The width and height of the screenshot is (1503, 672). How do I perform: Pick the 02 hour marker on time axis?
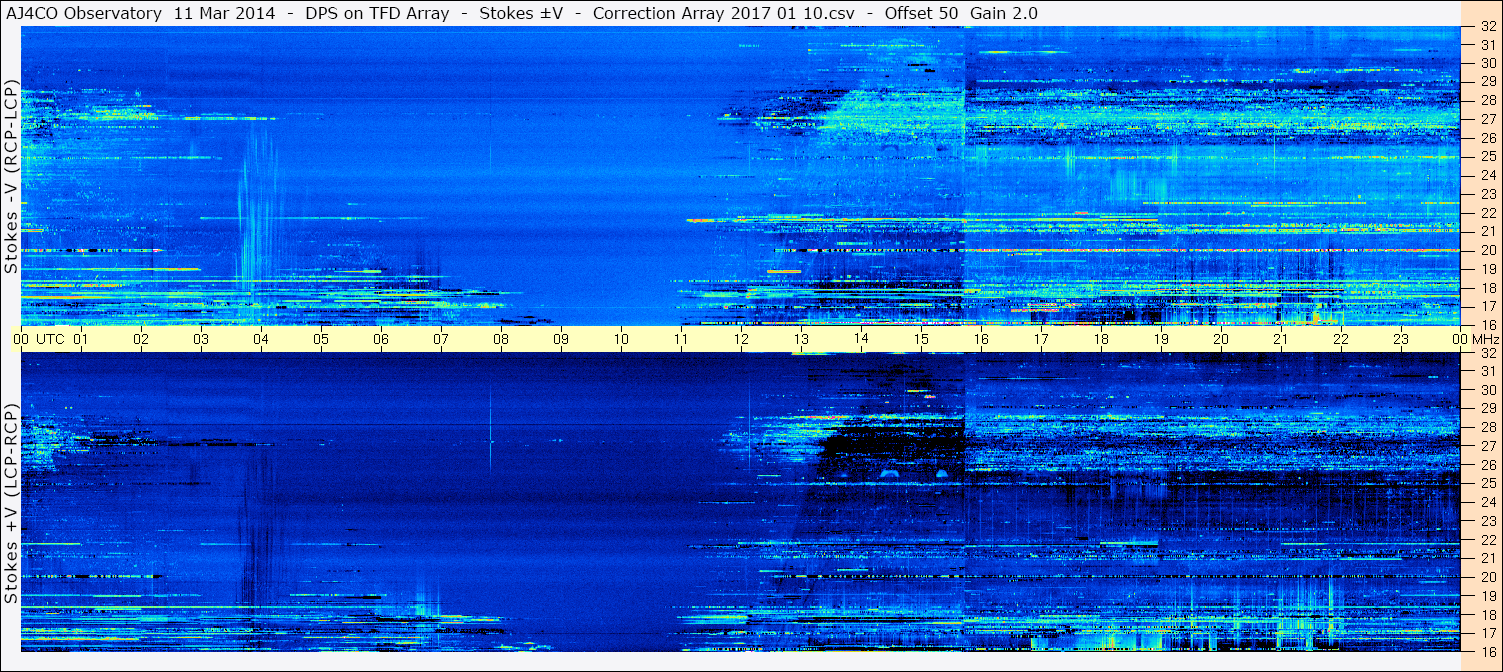[141, 339]
